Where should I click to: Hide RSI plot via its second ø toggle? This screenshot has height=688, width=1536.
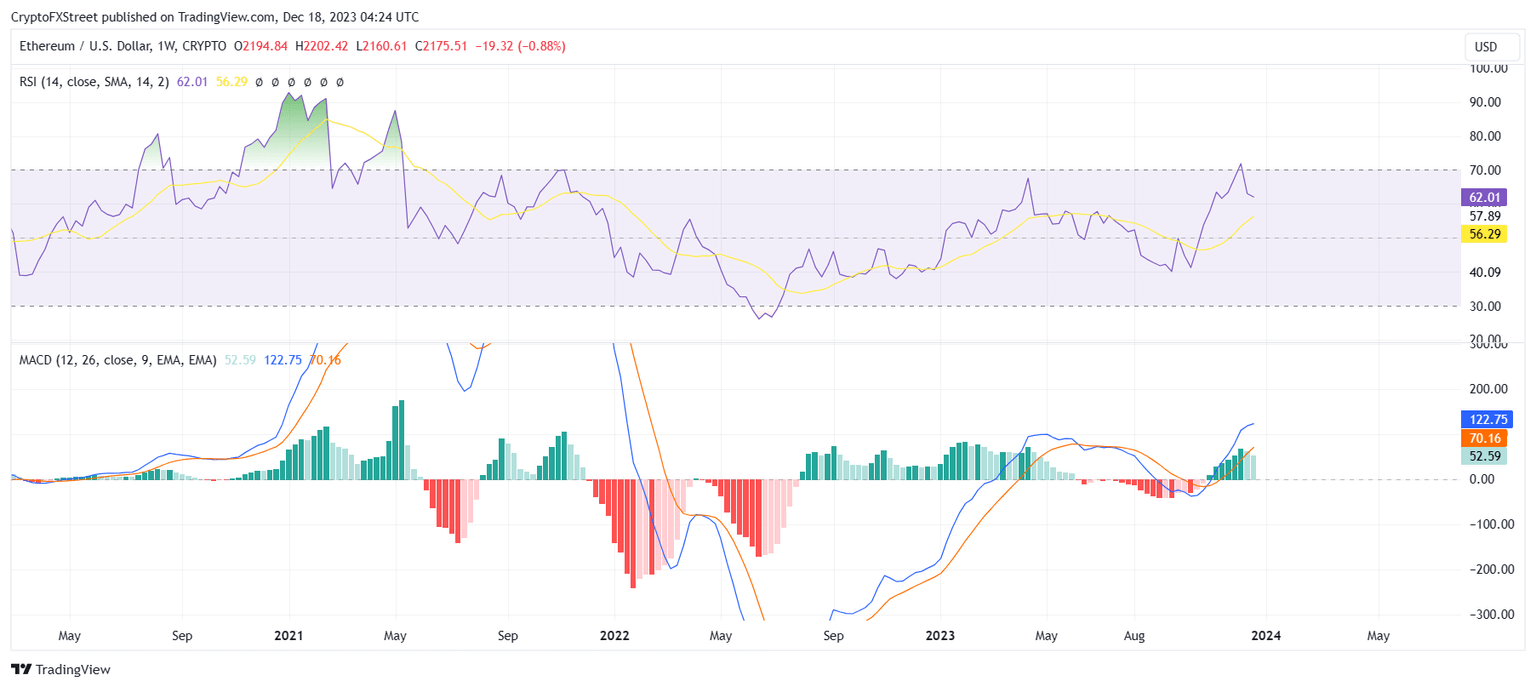(275, 82)
